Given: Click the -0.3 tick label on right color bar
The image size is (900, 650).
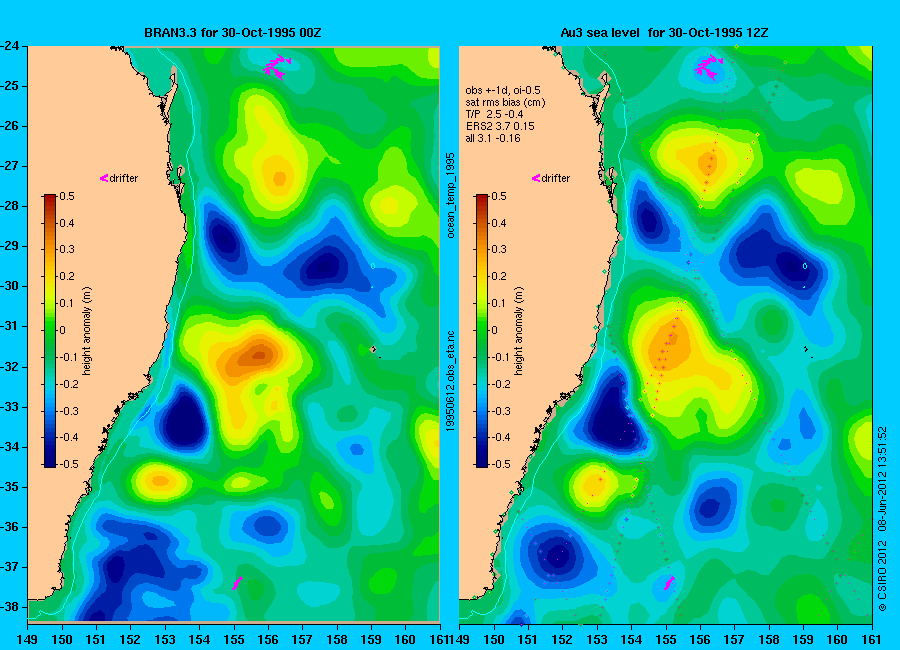Looking at the screenshot, I should 499,411.
